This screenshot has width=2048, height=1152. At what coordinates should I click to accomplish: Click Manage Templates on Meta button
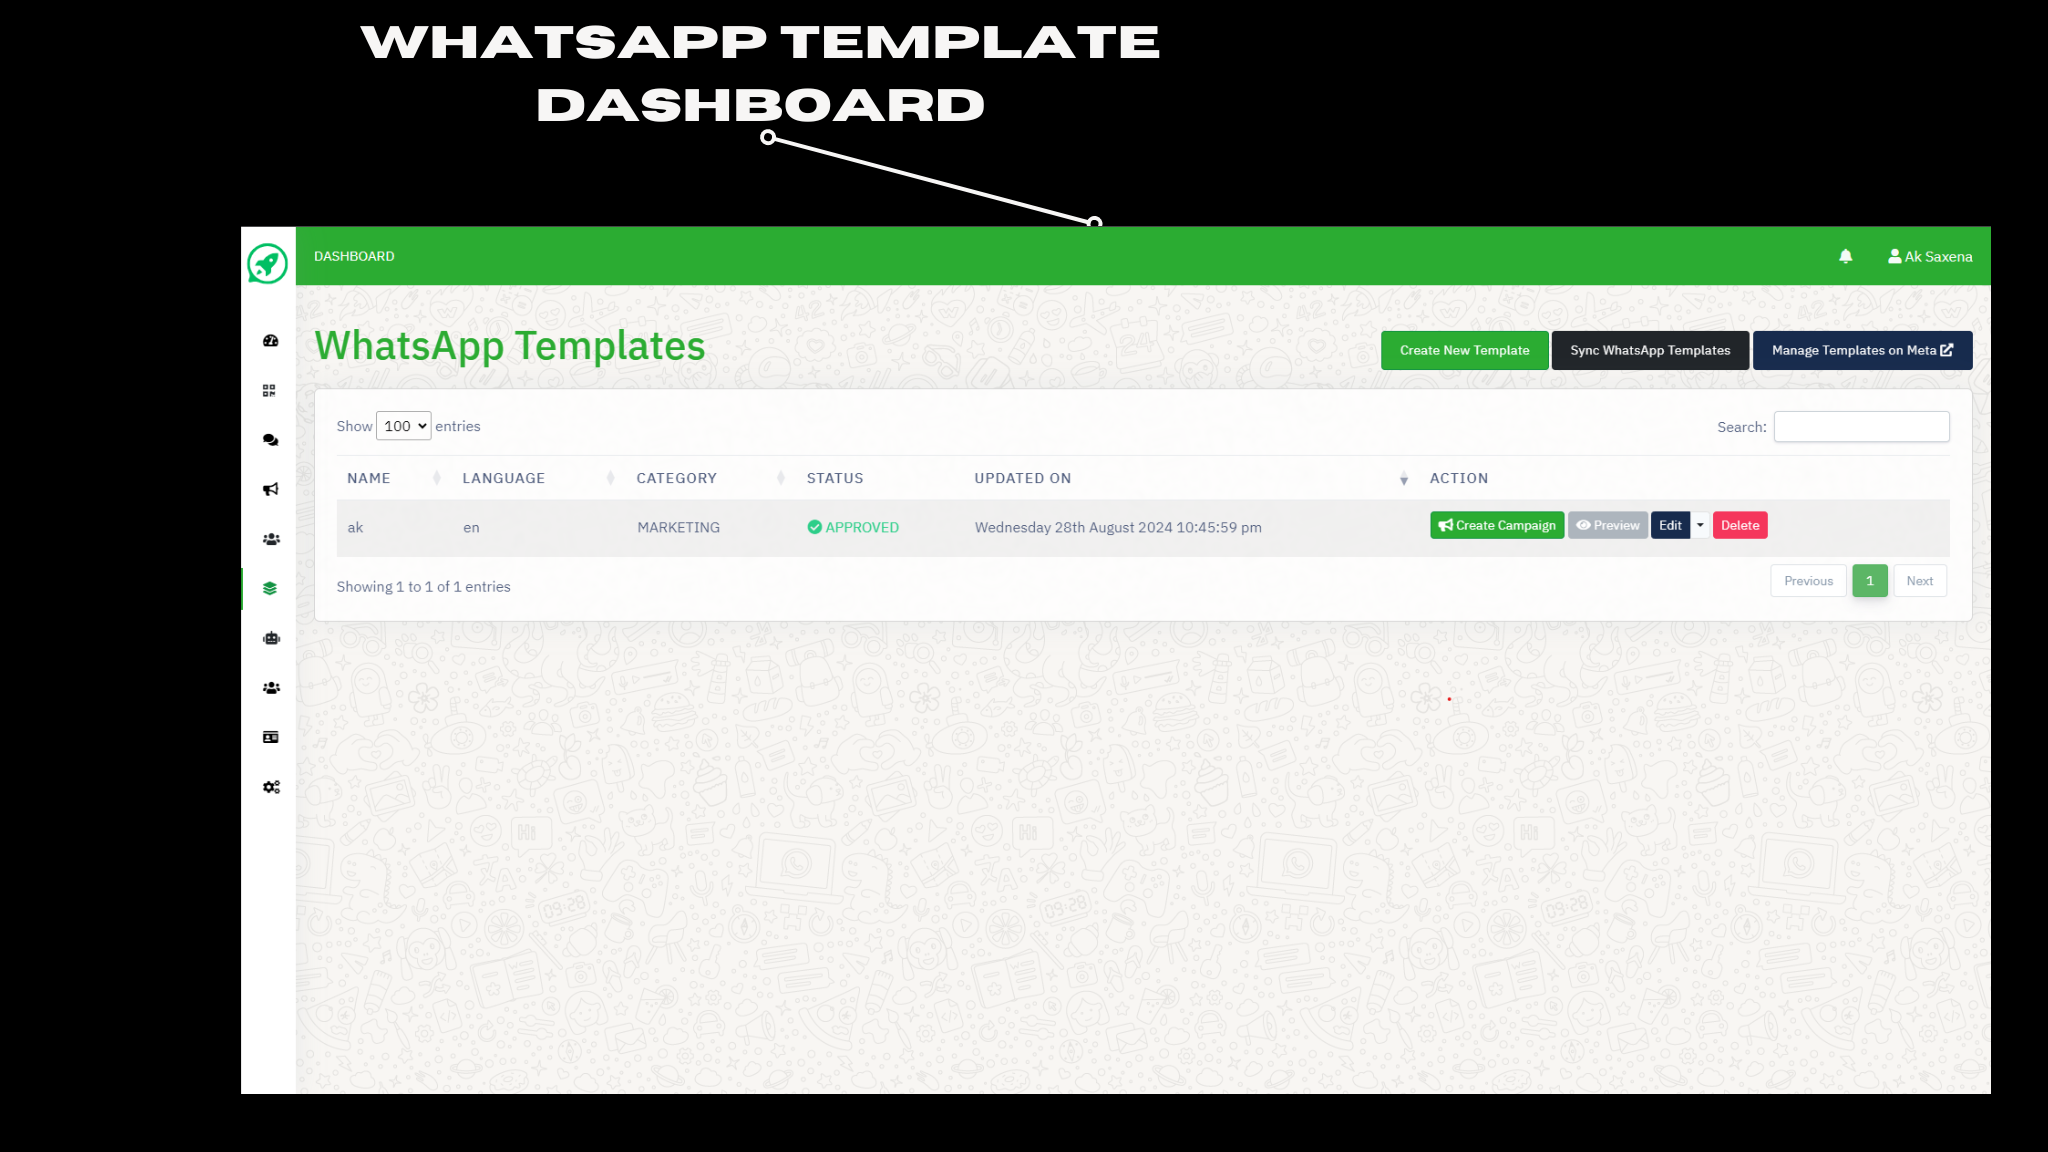pyautogui.click(x=1862, y=350)
